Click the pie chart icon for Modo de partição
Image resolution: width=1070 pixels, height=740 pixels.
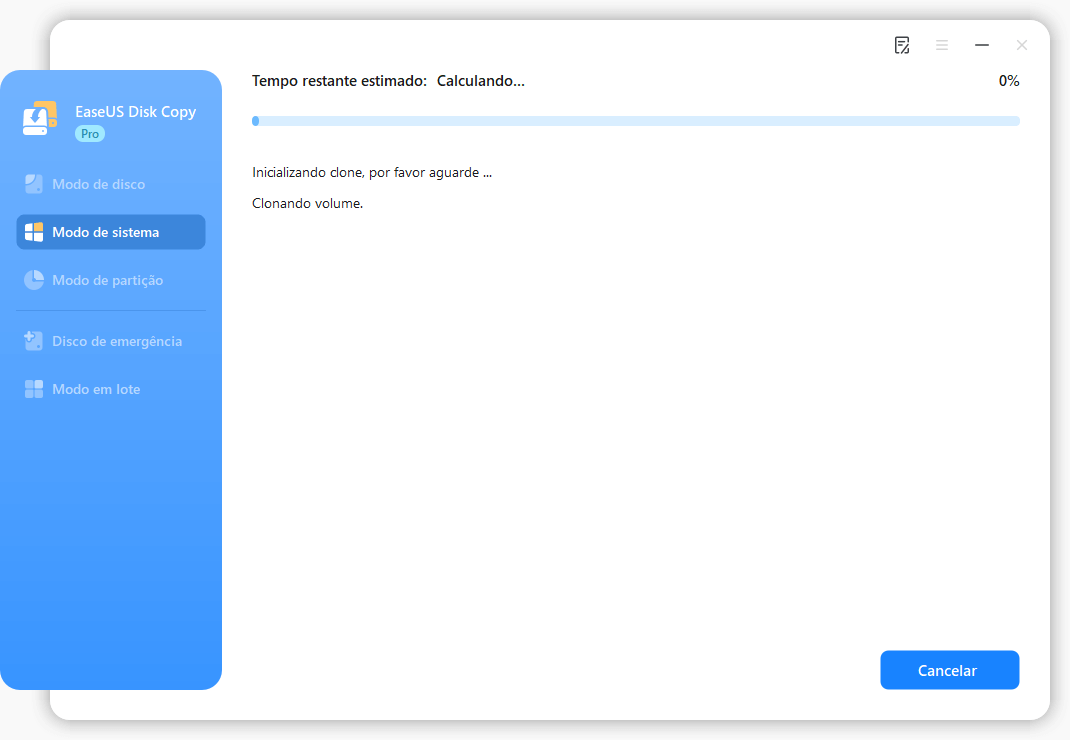point(34,280)
